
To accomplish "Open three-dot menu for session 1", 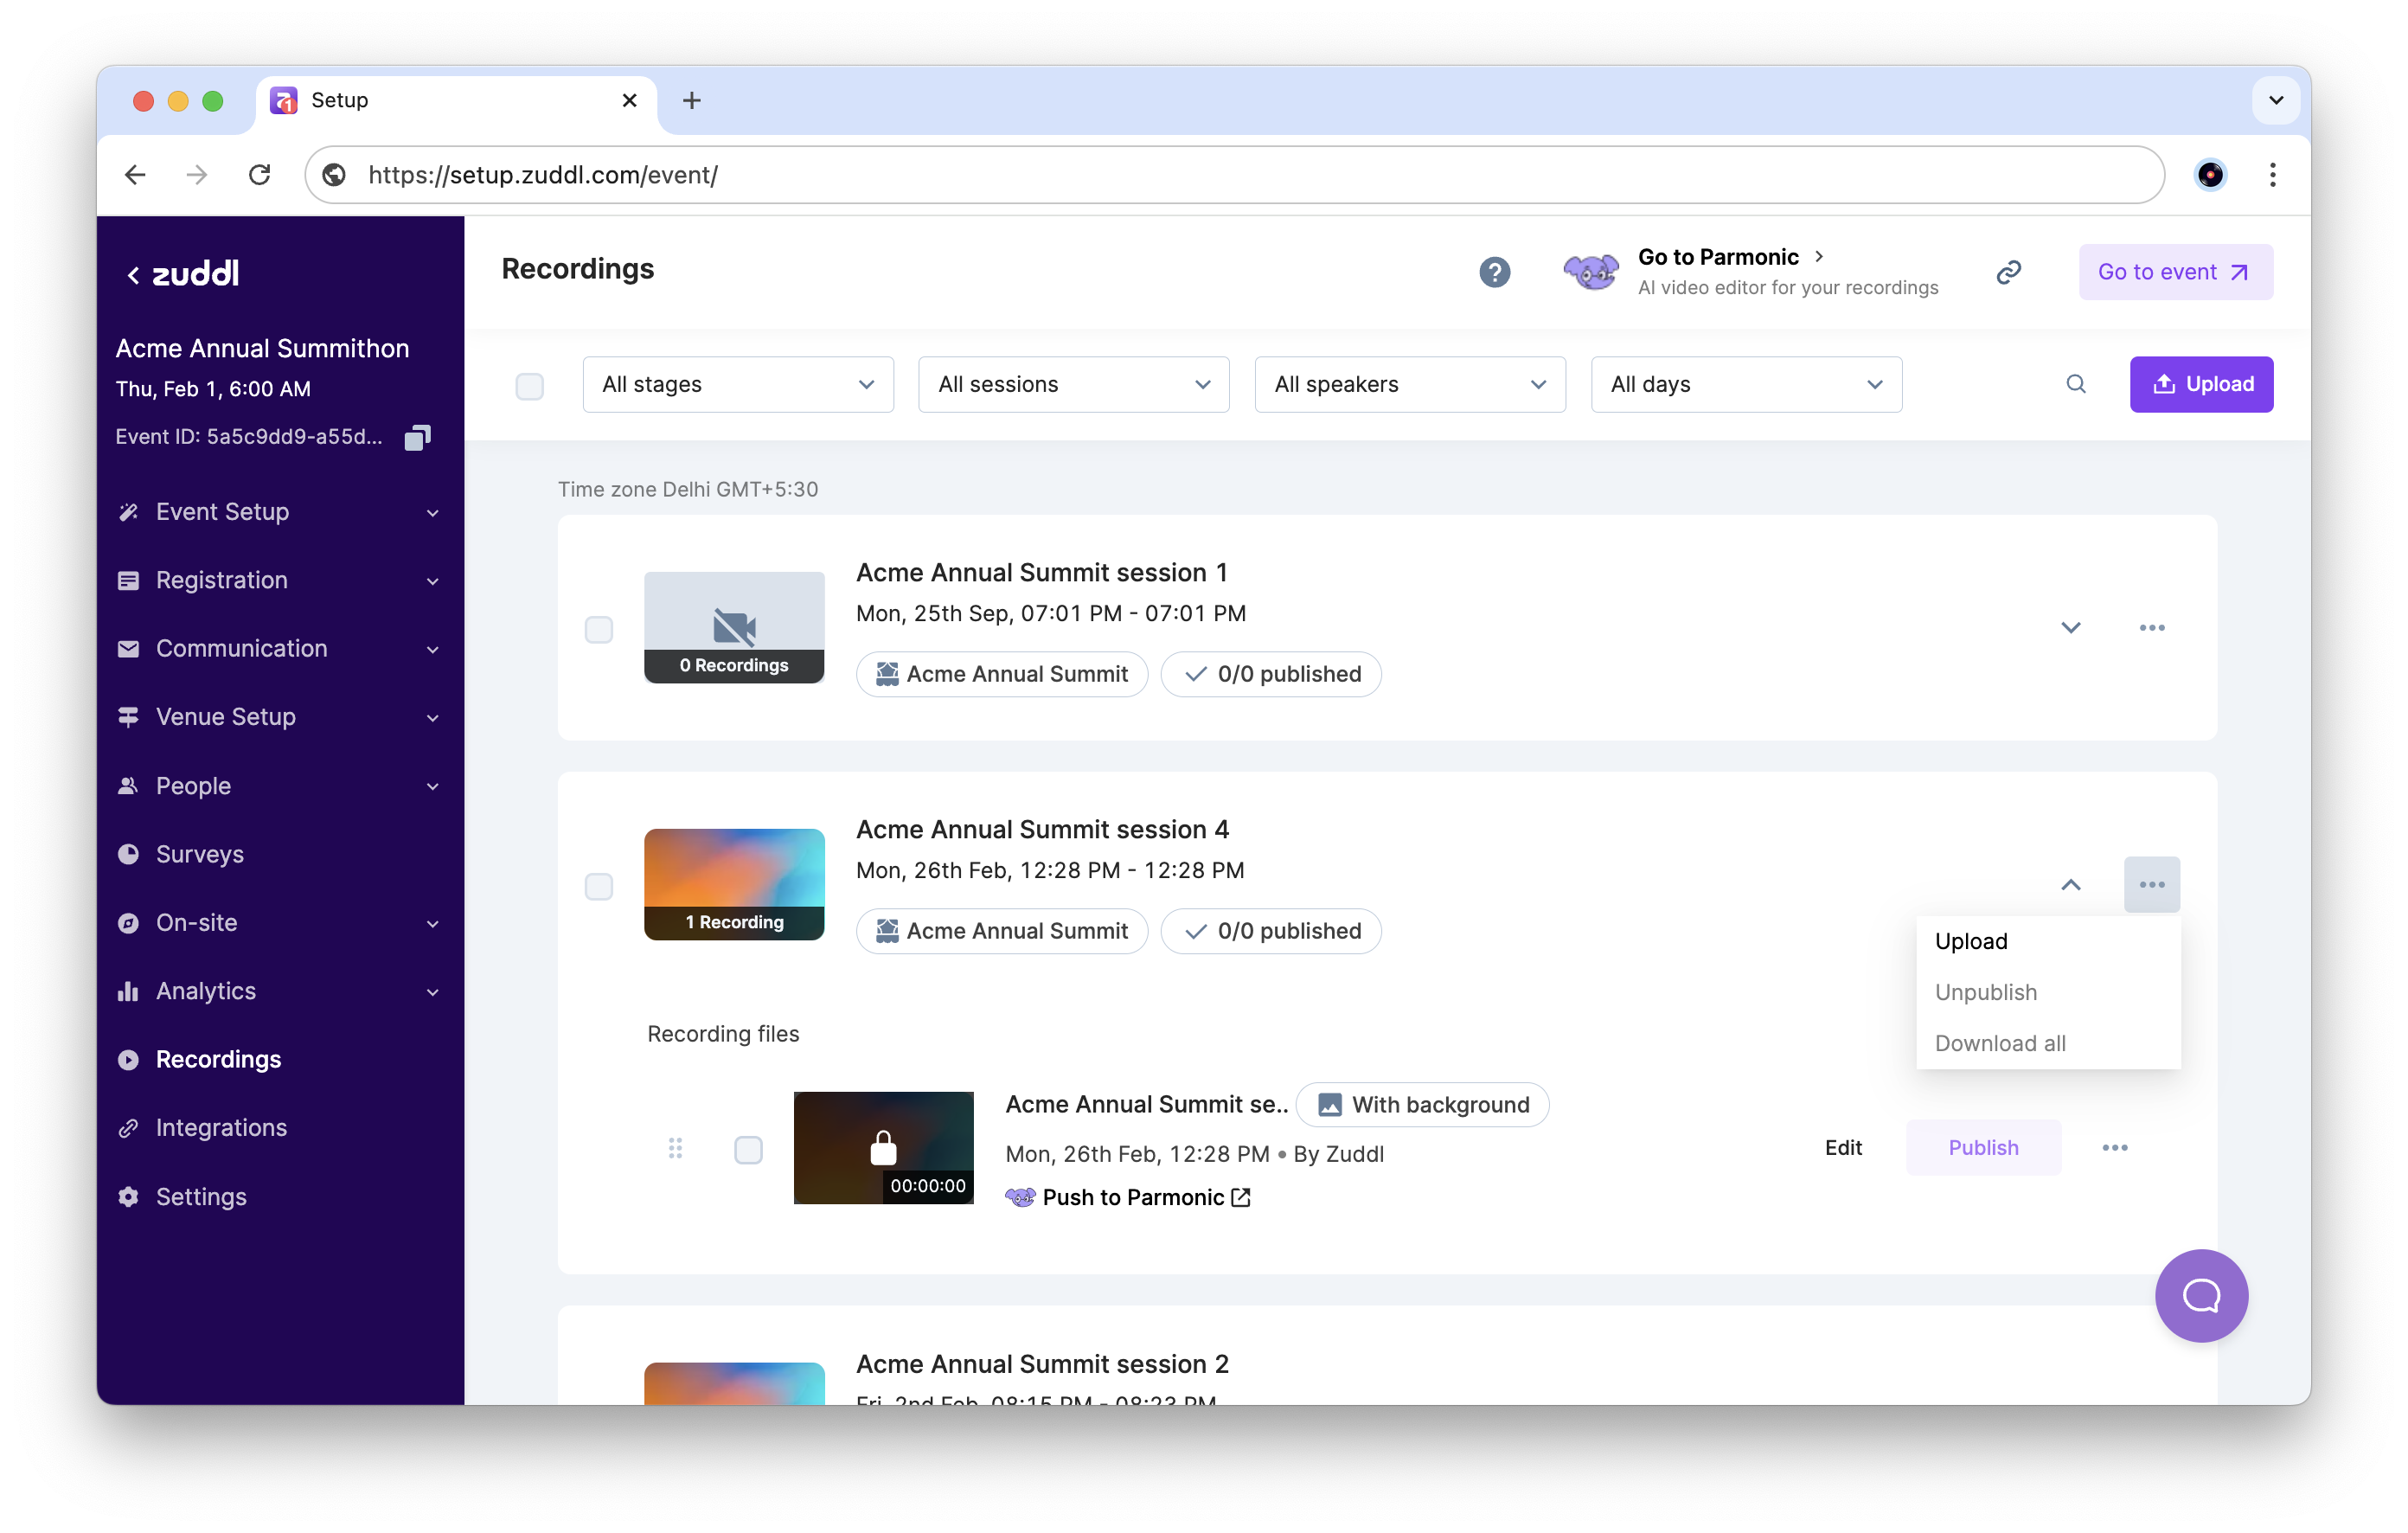I will [x=2151, y=628].
